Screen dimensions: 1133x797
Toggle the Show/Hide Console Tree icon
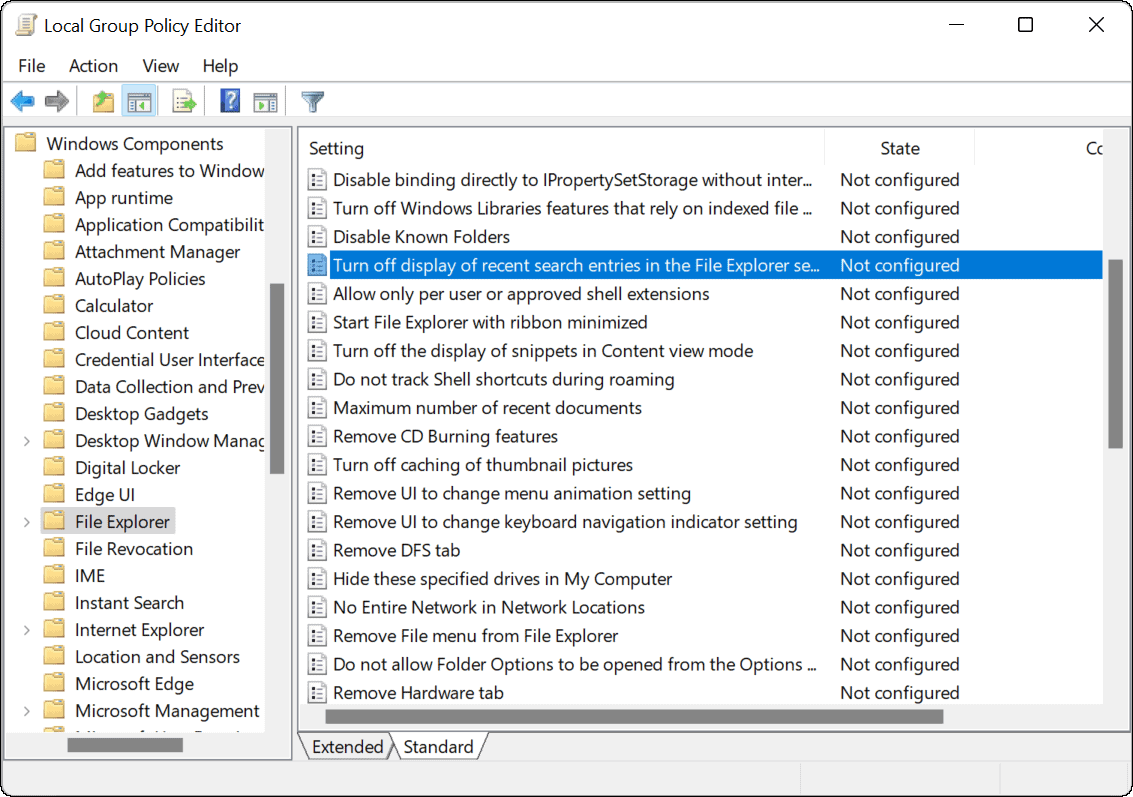point(139,100)
